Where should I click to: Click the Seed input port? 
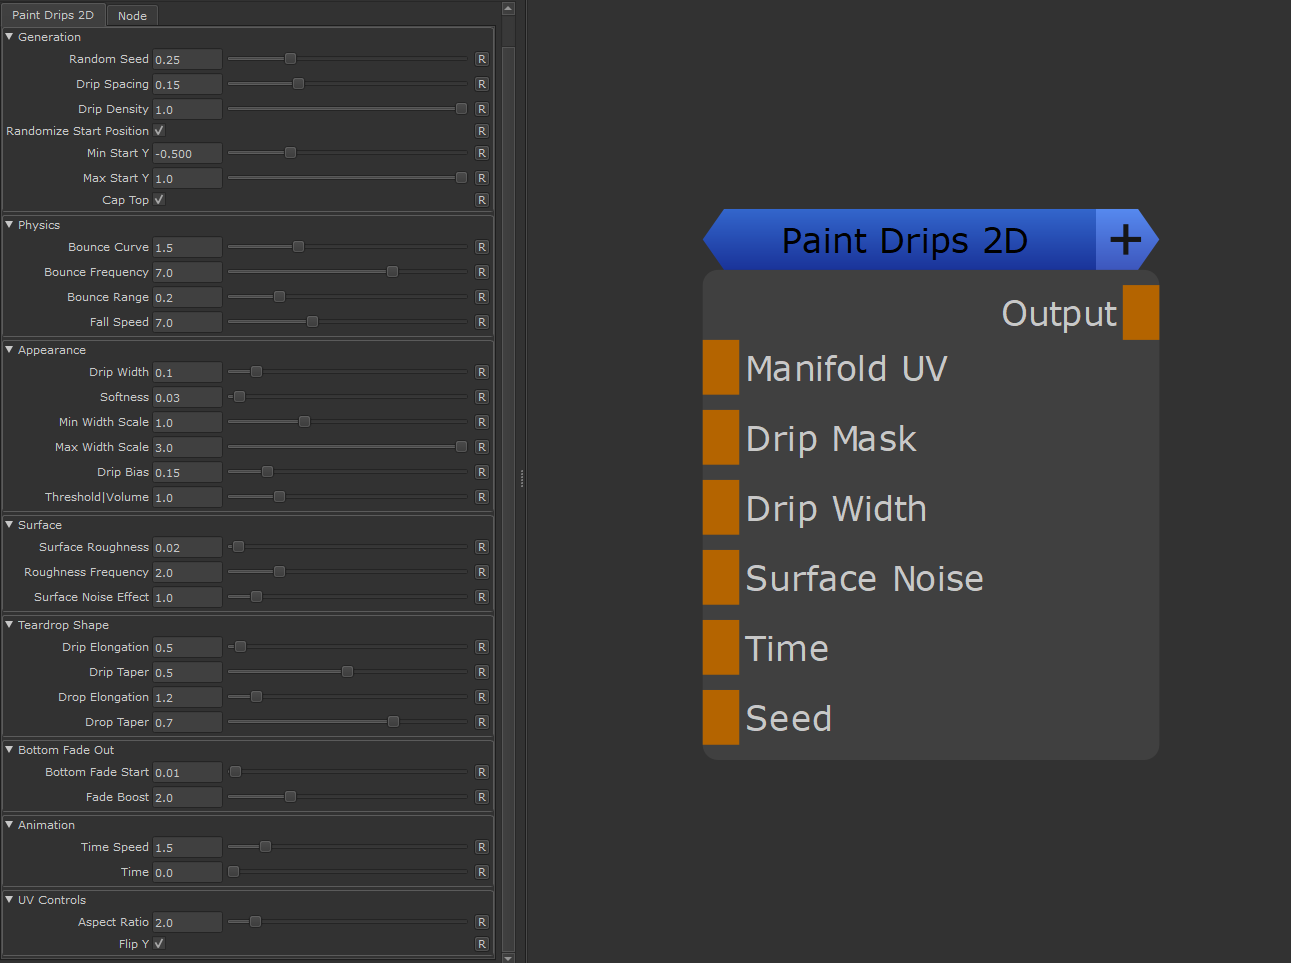[721, 717]
